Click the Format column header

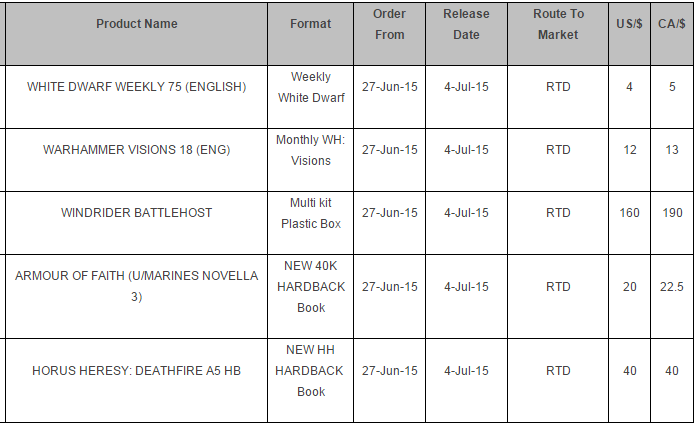(310, 24)
